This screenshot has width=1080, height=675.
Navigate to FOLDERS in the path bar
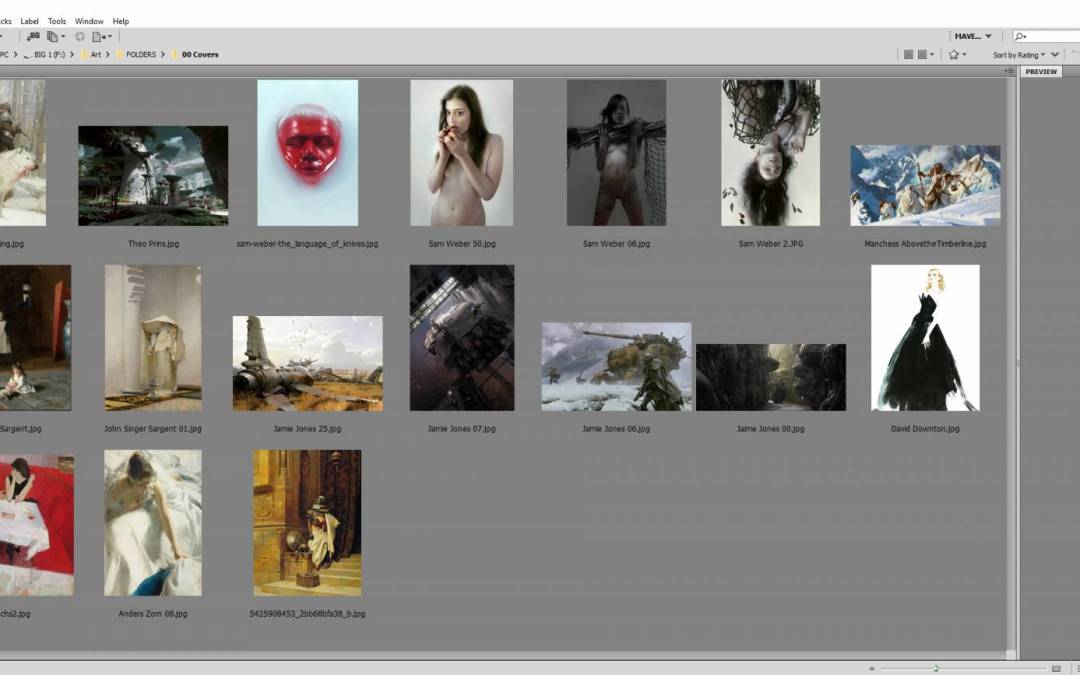[x=140, y=55]
